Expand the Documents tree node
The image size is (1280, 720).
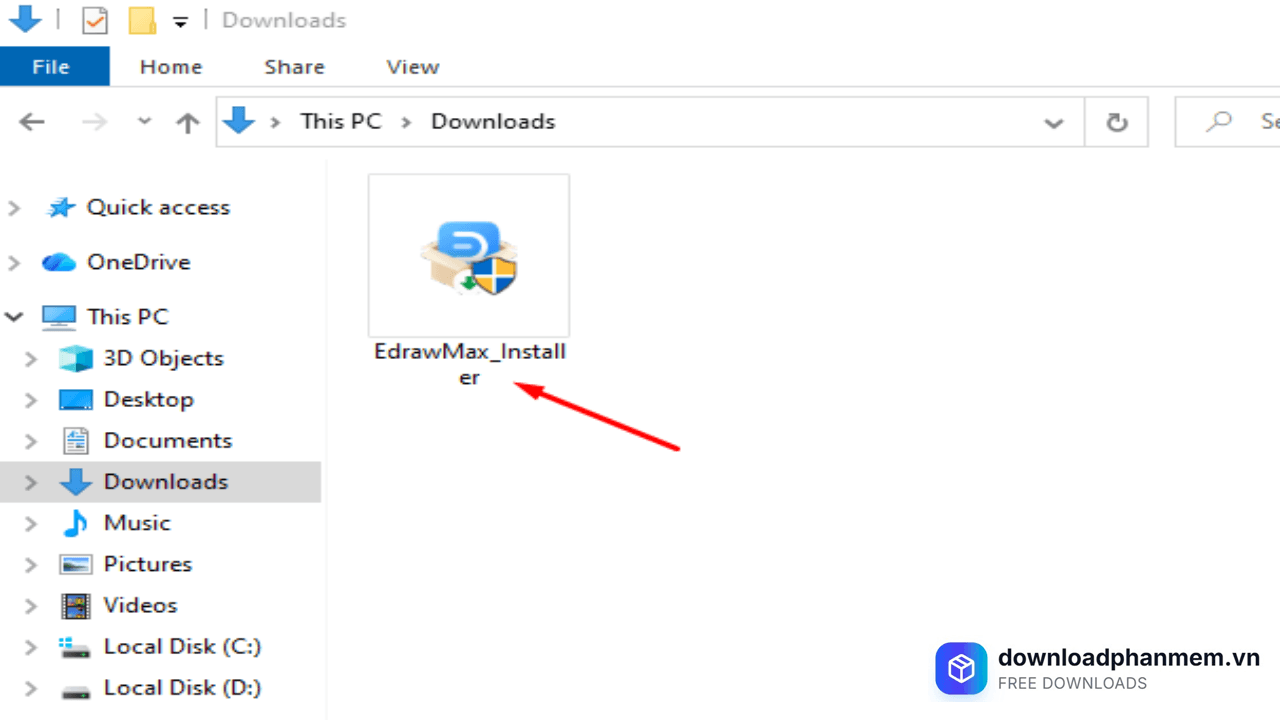click(31, 441)
